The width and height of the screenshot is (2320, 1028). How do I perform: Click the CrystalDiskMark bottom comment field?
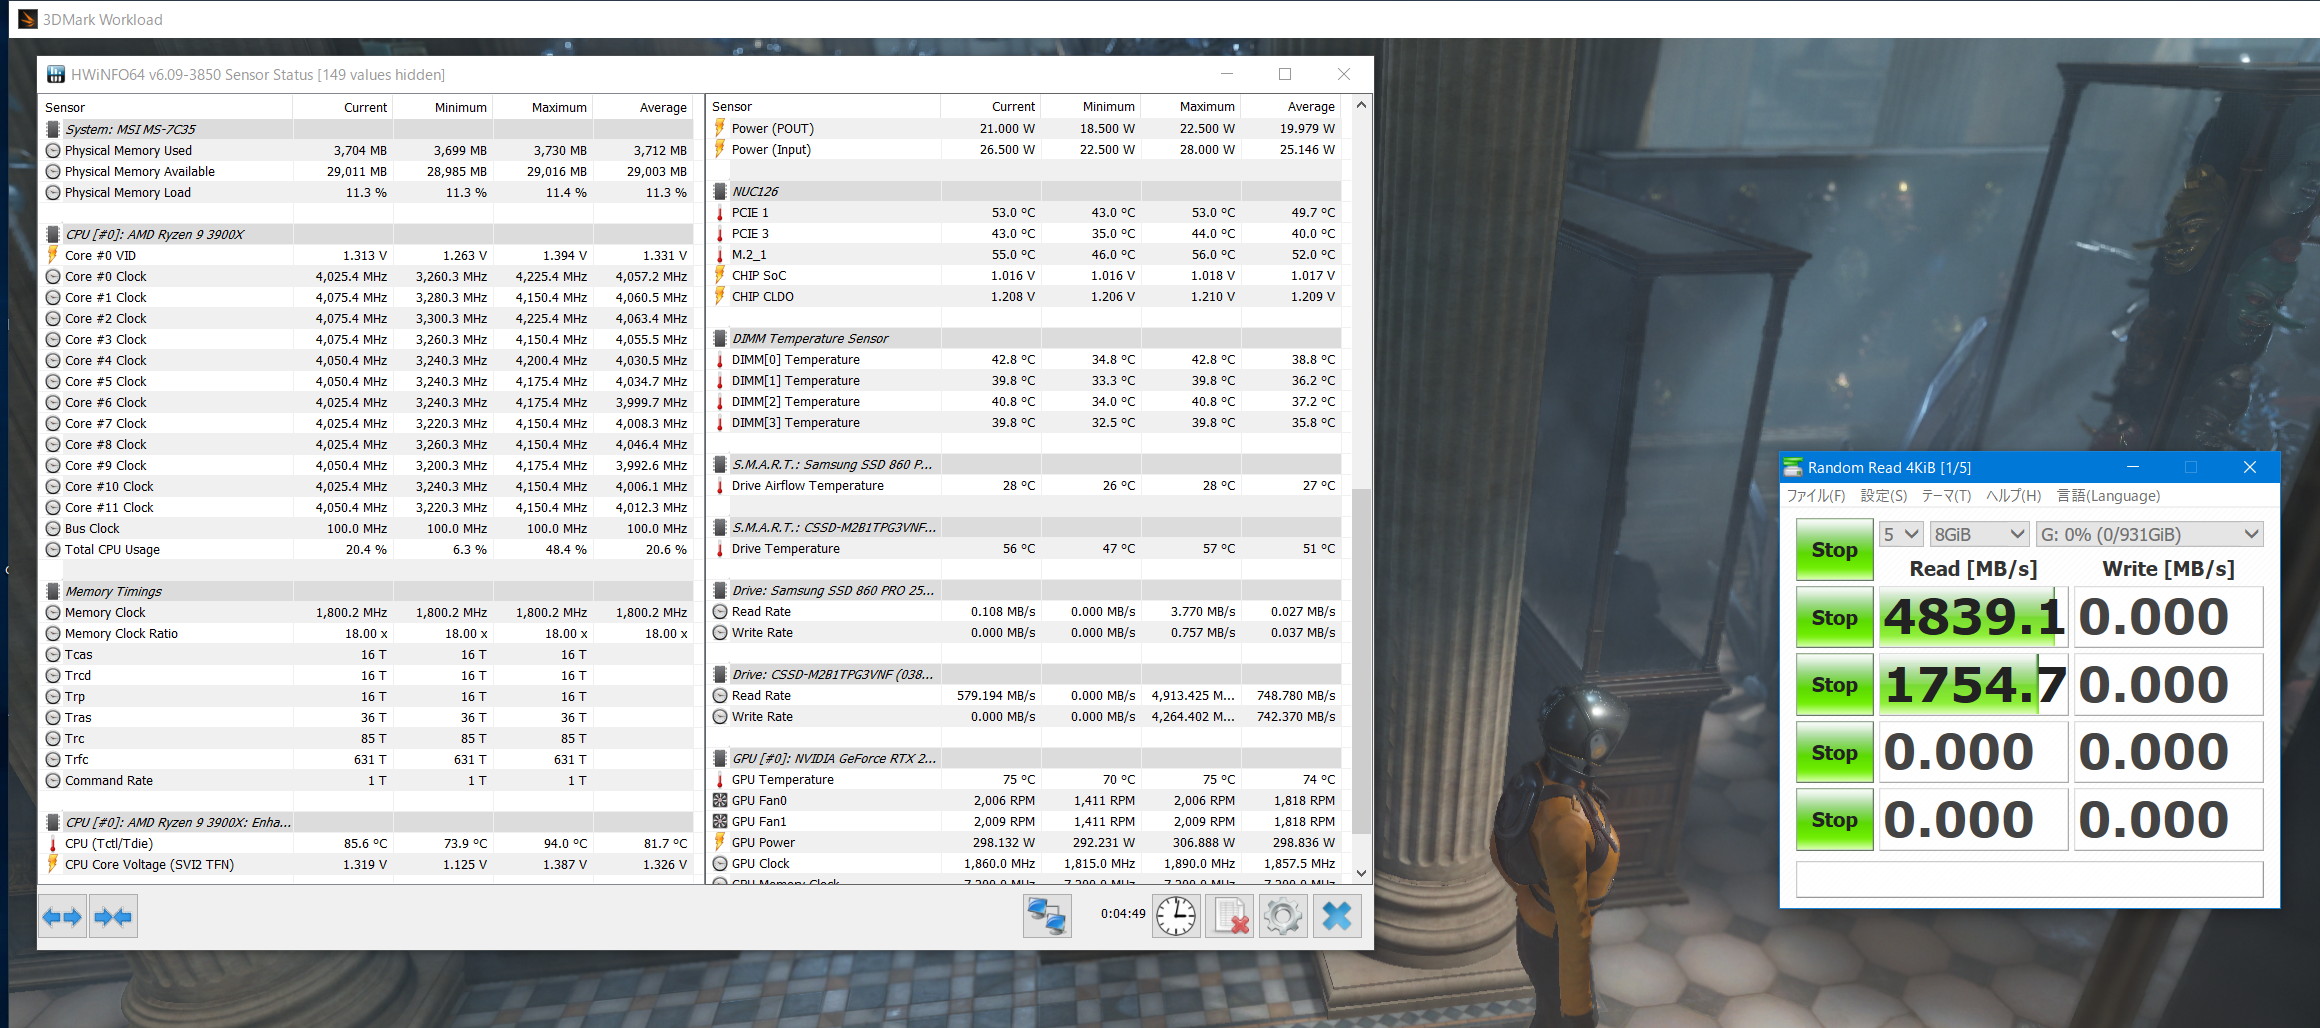tap(2029, 879)
